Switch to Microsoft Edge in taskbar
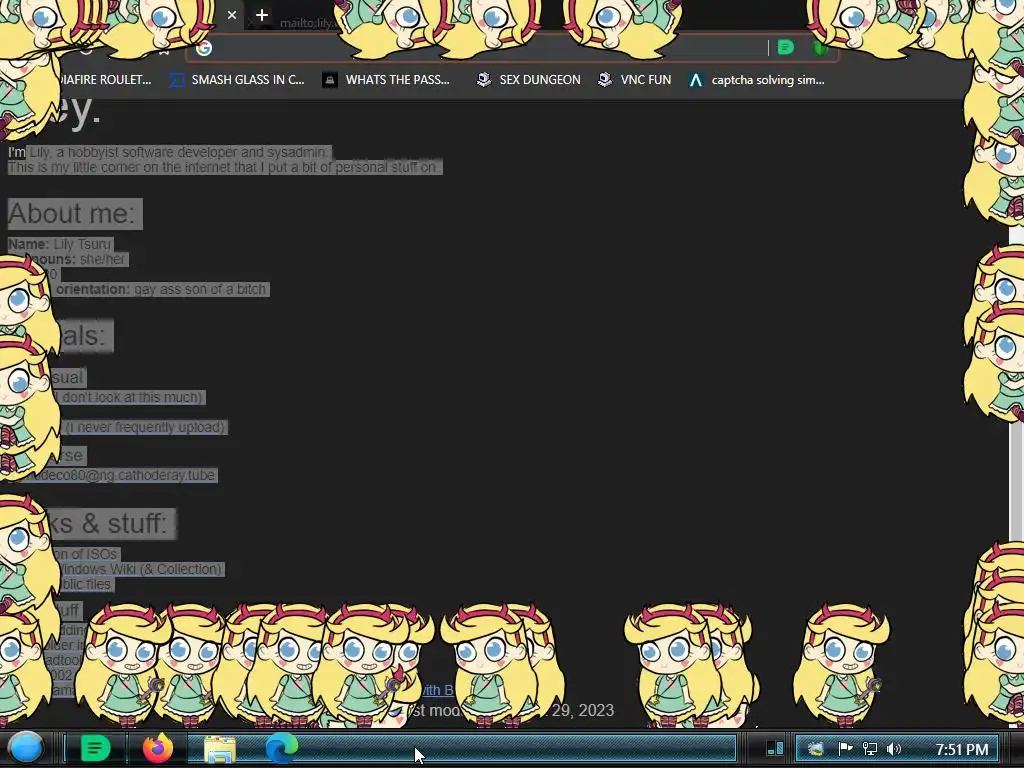This screenshot has width=1024, height=768. pos(281,748)
